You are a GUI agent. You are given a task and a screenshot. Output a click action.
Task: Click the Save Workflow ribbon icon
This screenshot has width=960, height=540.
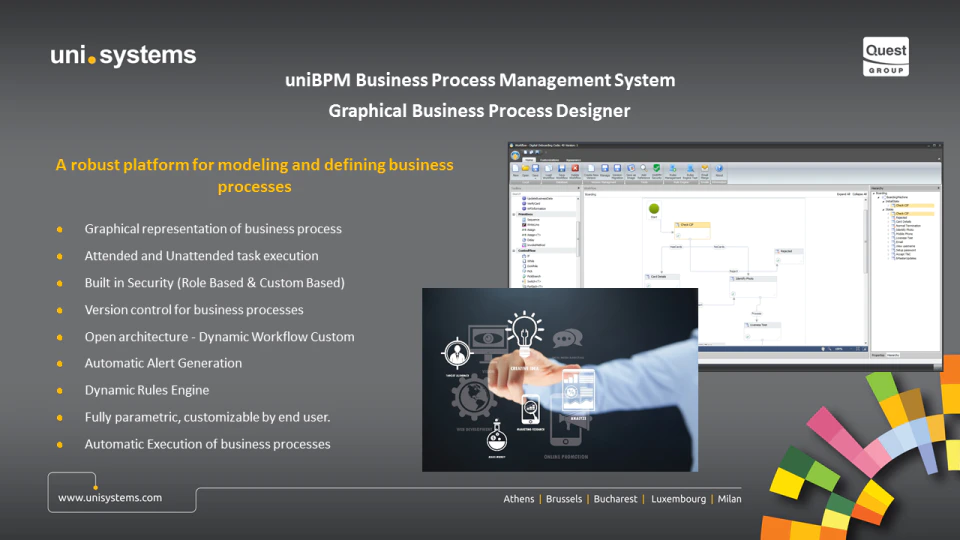click(x=562, y=168)
